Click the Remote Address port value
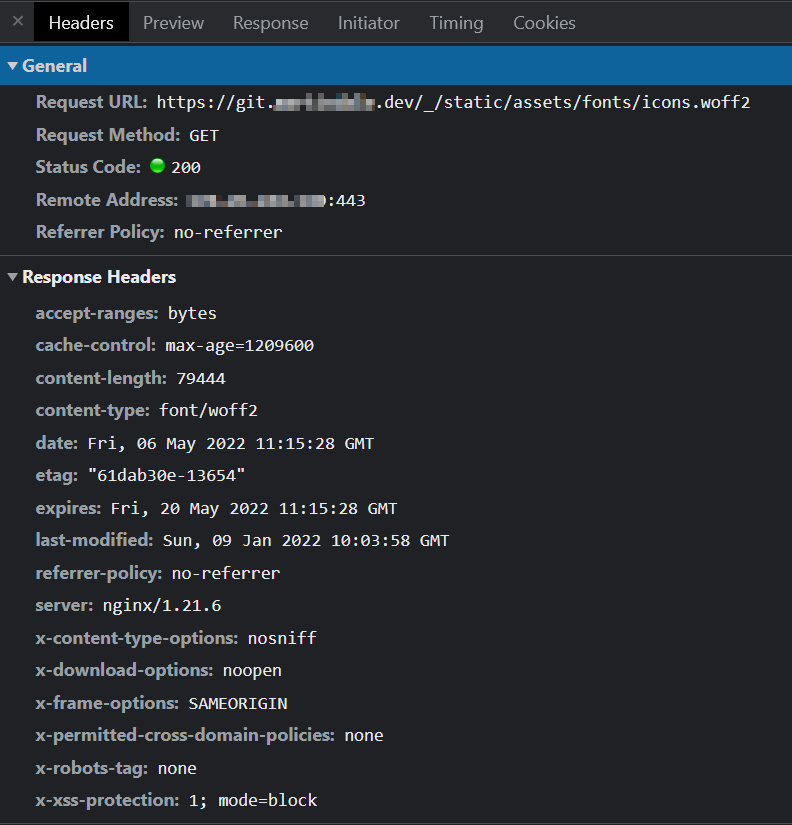The image size is (792, 825). pos(351,199)
